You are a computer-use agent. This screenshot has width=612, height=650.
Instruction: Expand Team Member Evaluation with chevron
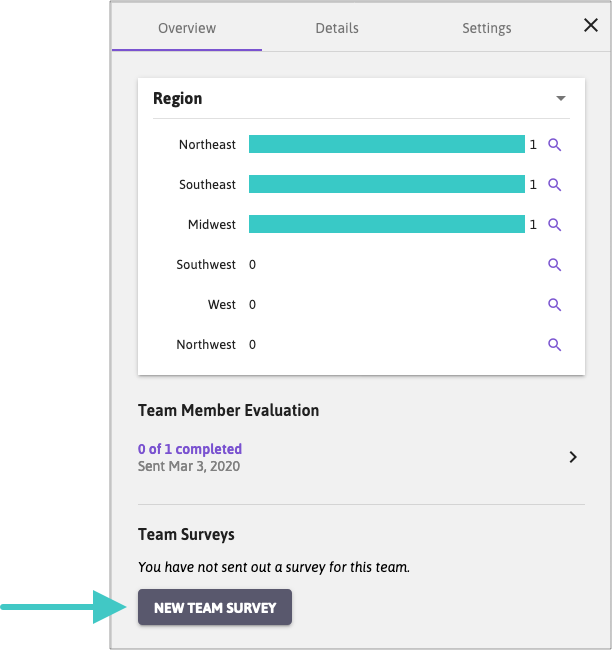point(573,457)
